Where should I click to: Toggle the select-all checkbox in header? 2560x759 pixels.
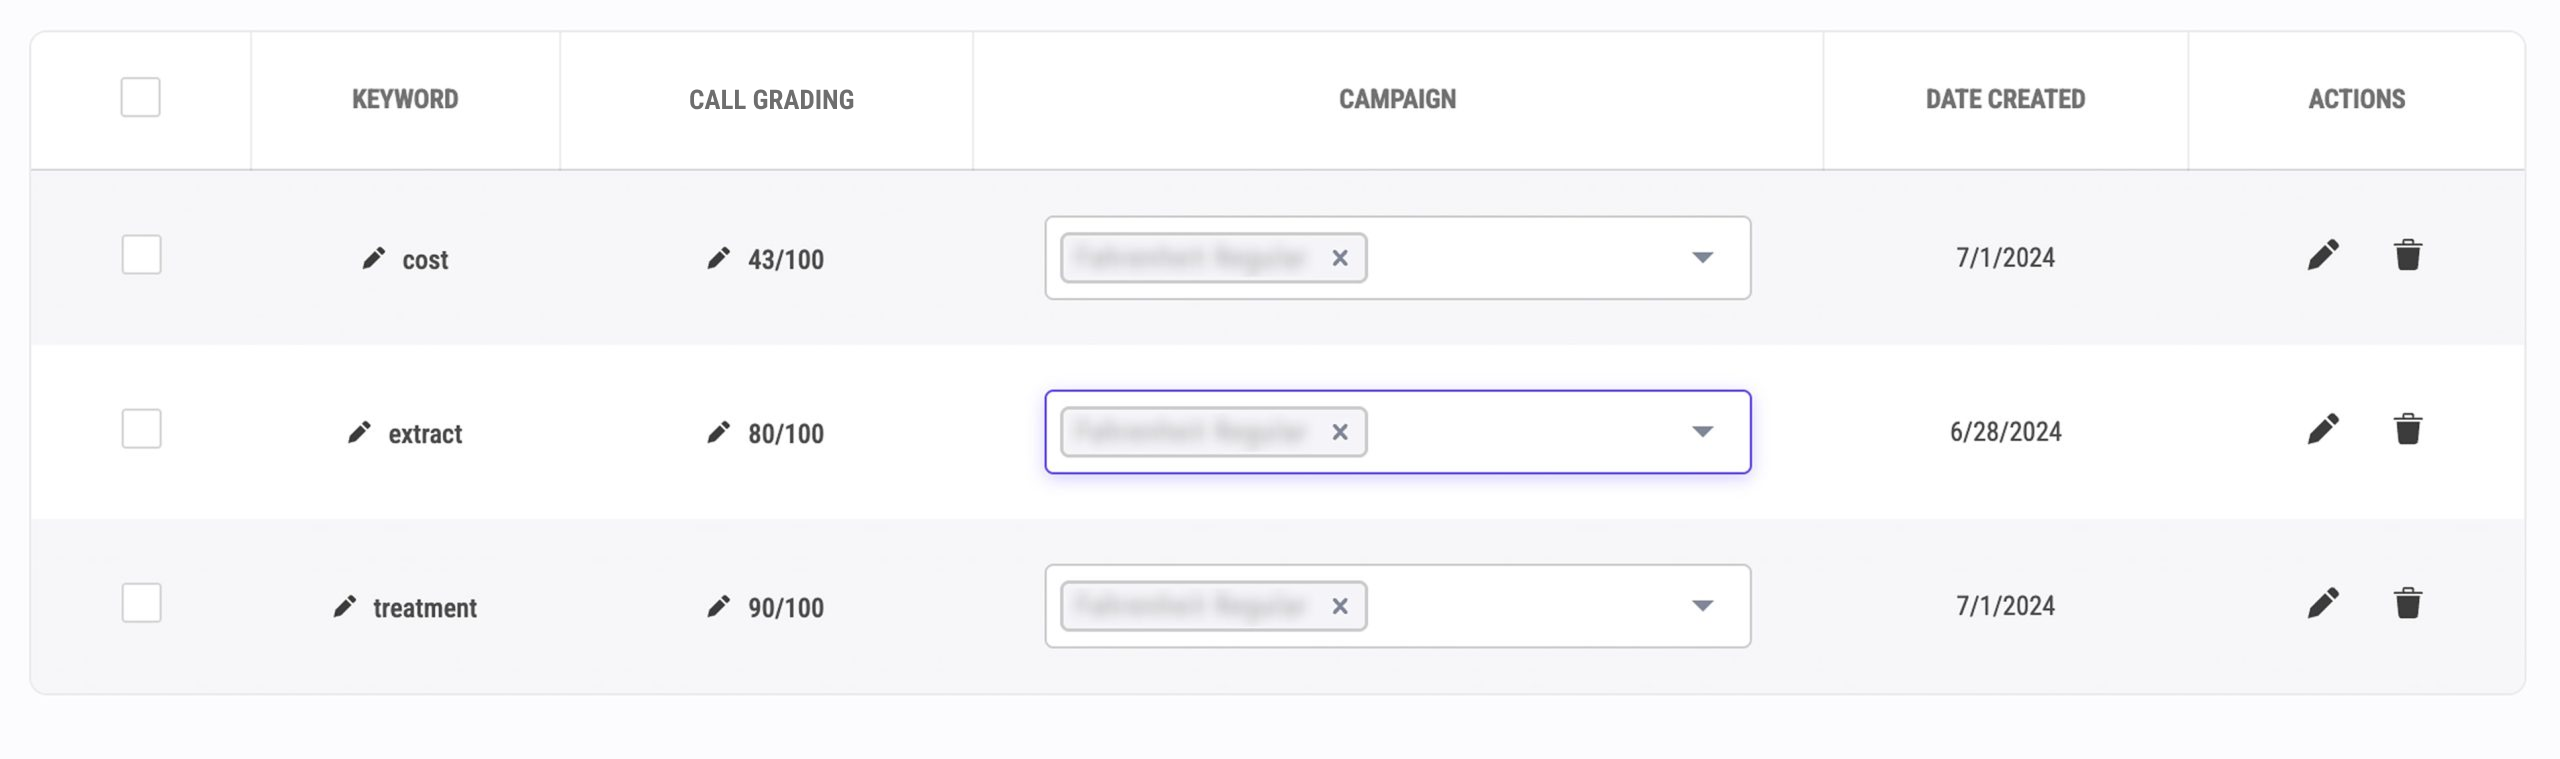click(x=141, y=98)
